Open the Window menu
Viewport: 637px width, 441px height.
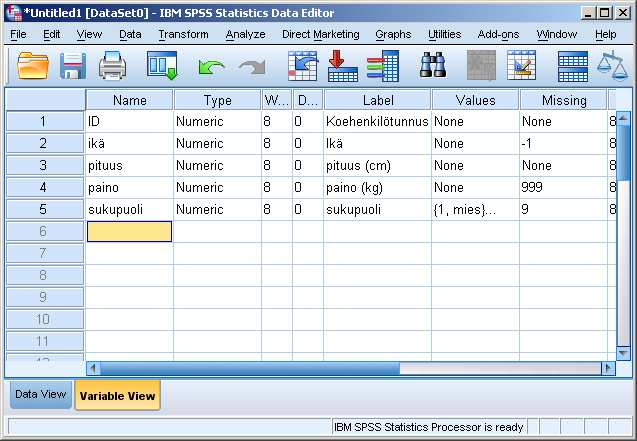click(x=557, y=35)
